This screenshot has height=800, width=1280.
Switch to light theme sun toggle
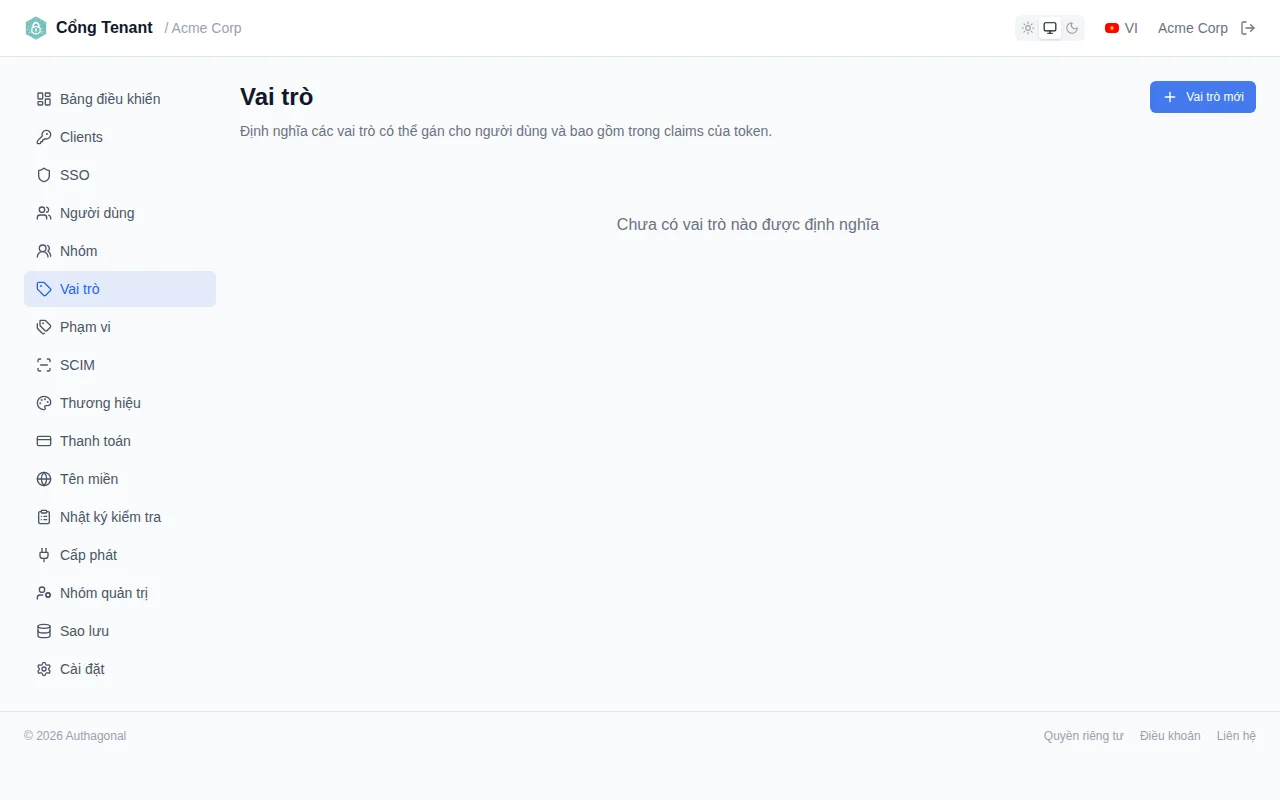point(1028,28)
